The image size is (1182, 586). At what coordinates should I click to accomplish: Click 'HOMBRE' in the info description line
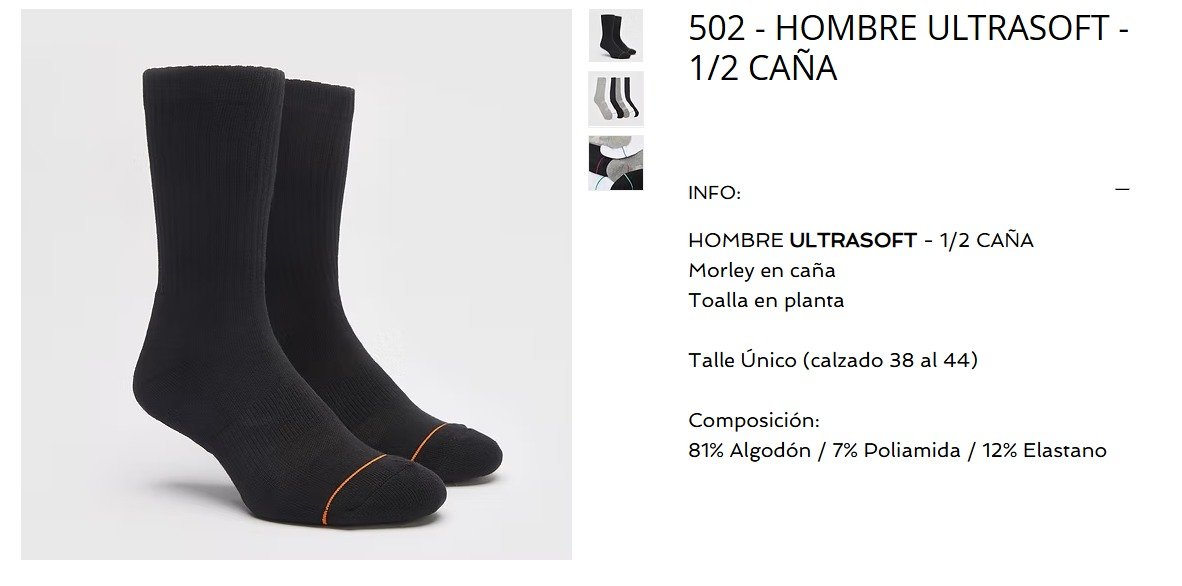[736, 241]
